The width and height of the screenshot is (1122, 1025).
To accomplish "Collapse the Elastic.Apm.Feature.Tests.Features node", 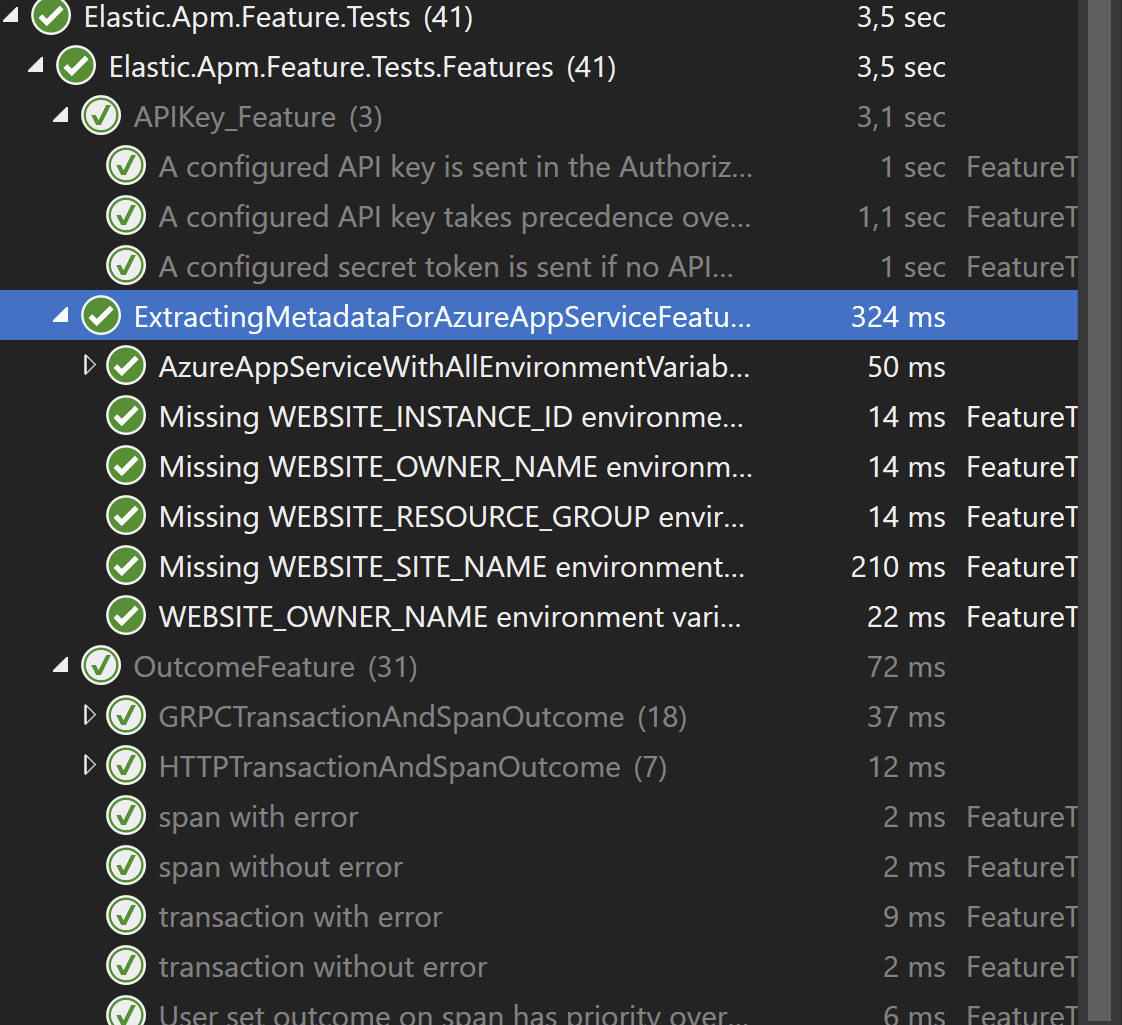I will [x=36, y=66].
